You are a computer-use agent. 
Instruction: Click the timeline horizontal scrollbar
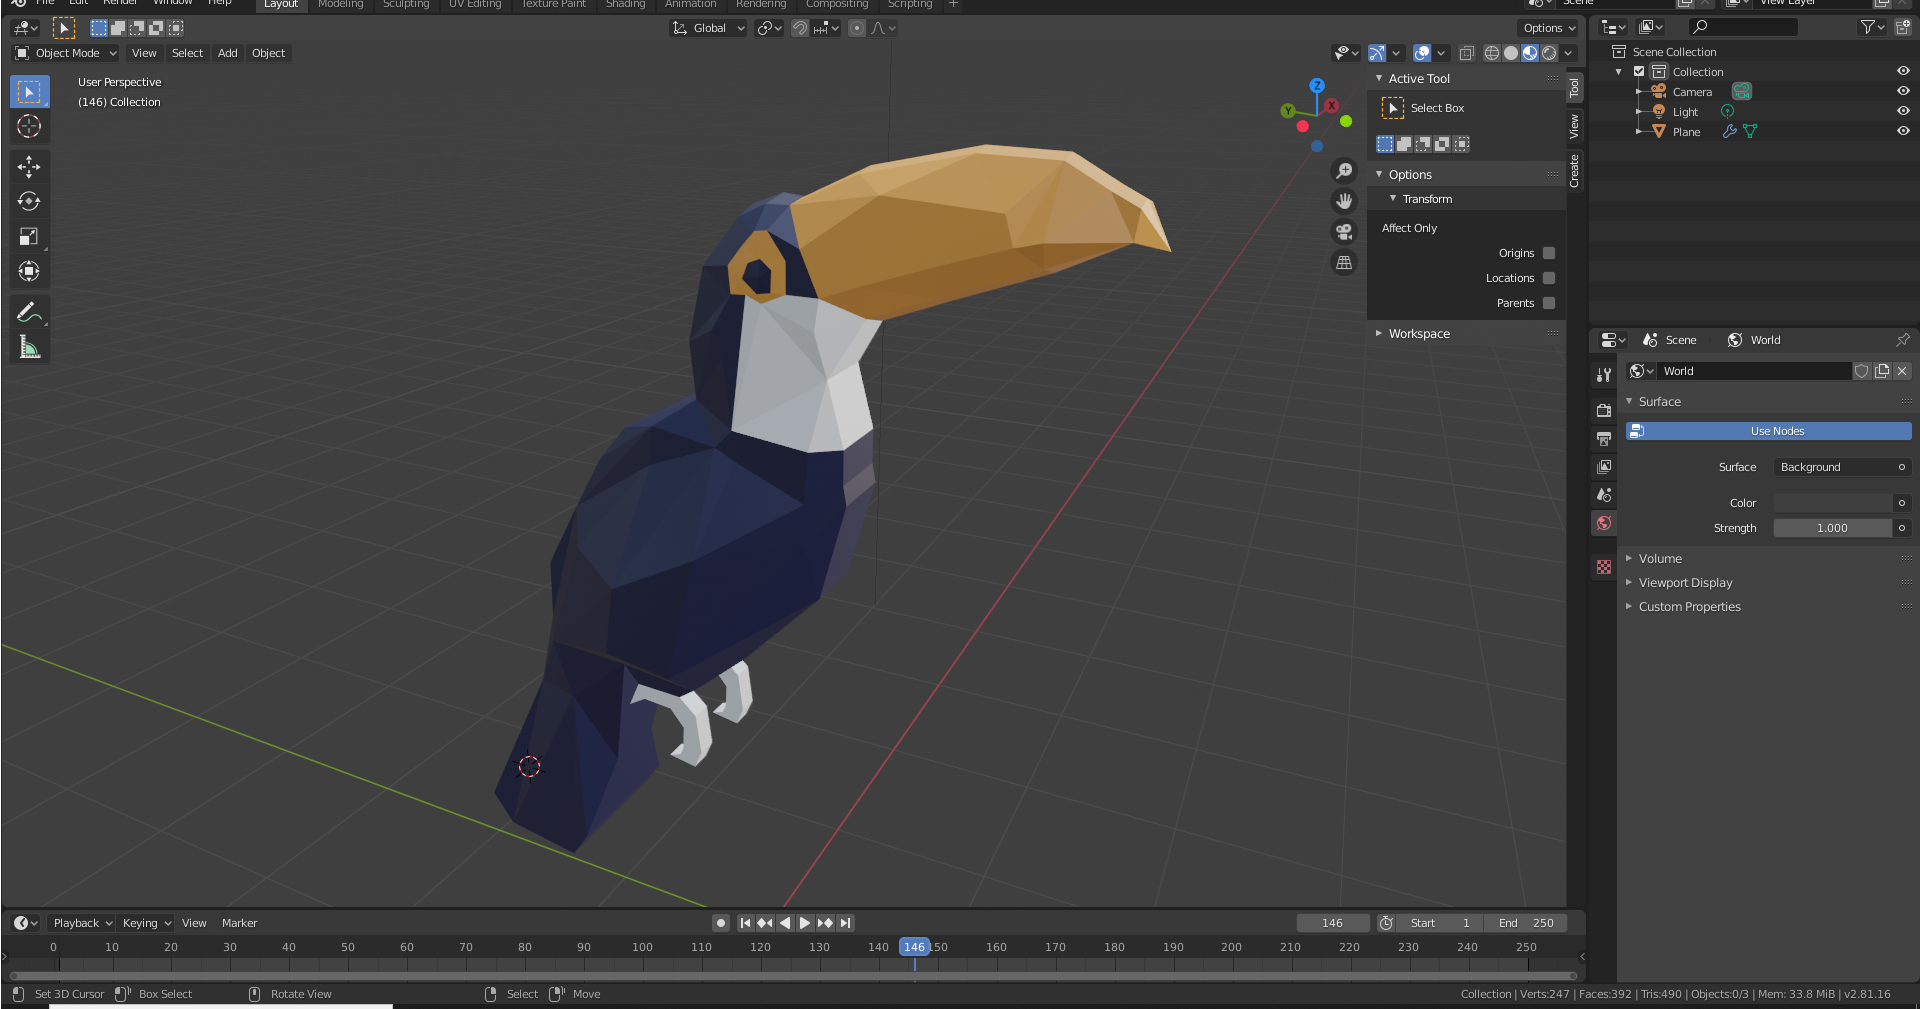pos(793,975)
